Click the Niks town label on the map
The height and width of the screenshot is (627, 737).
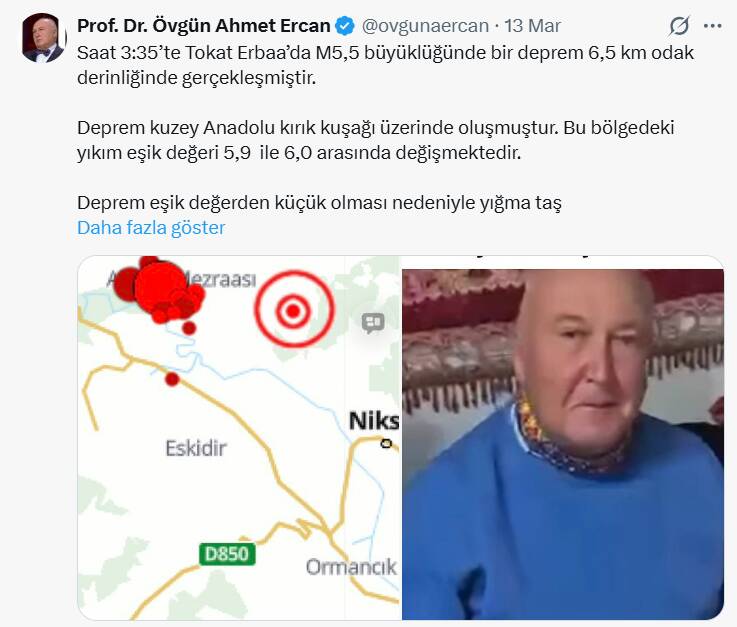pyautogui.click(x=374, y=421)
